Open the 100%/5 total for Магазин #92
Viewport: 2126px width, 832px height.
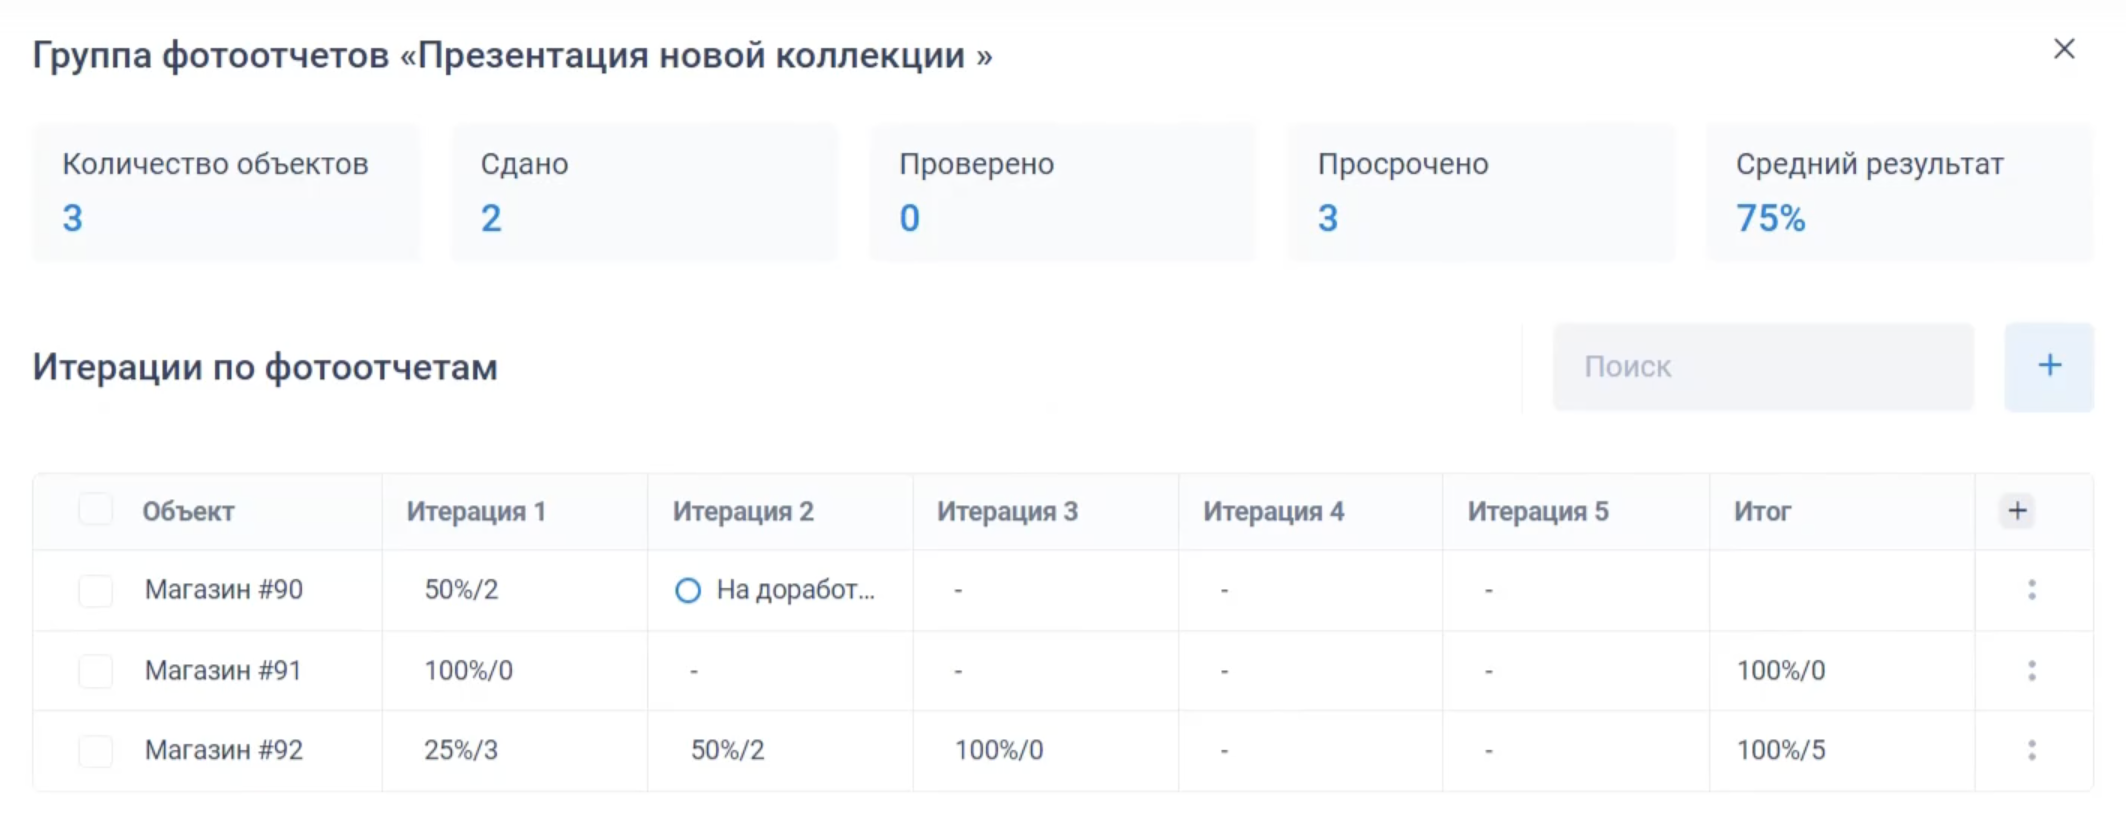point(1780,750)
